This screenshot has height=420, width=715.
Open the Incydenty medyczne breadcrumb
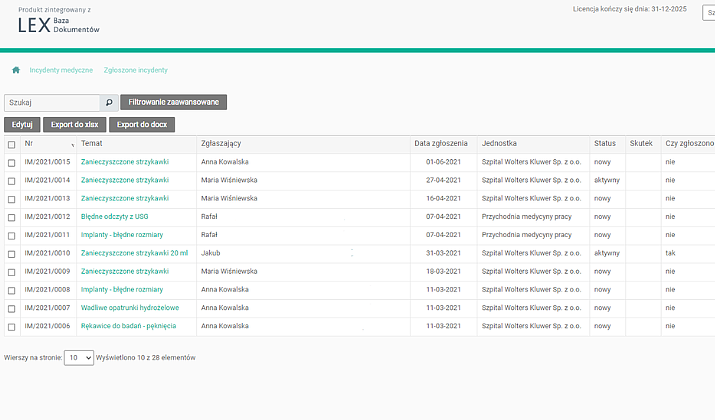[61, 71]
